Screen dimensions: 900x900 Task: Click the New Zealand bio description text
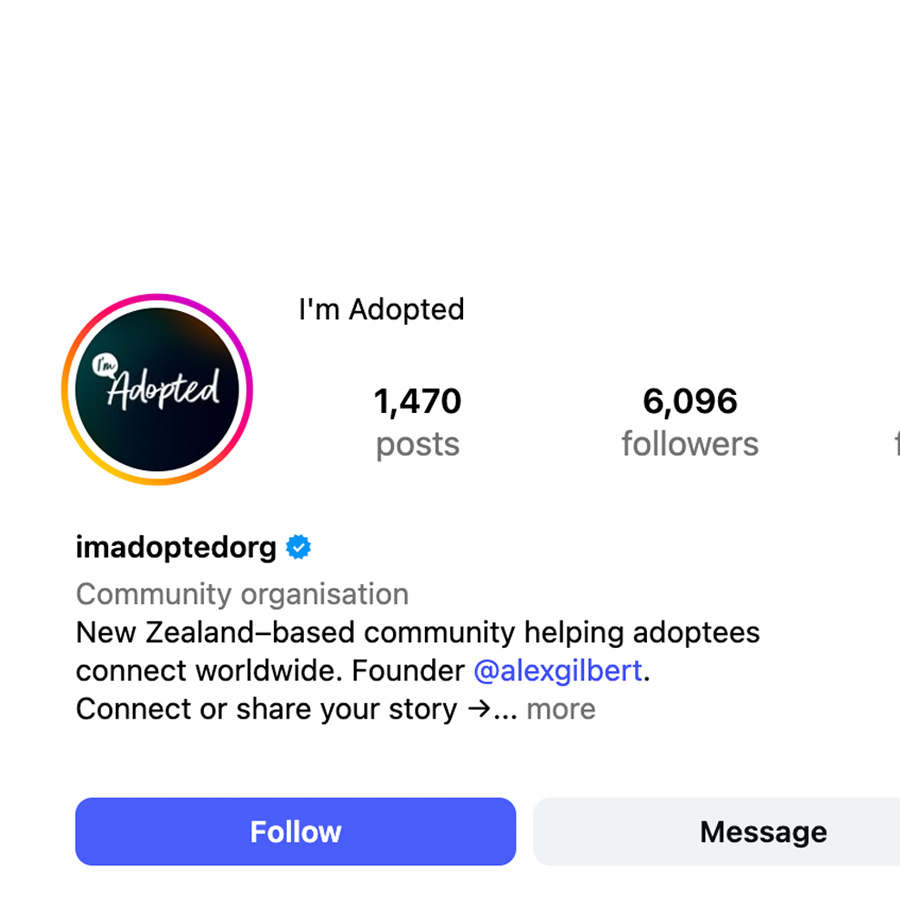click(x=417, y=632)
